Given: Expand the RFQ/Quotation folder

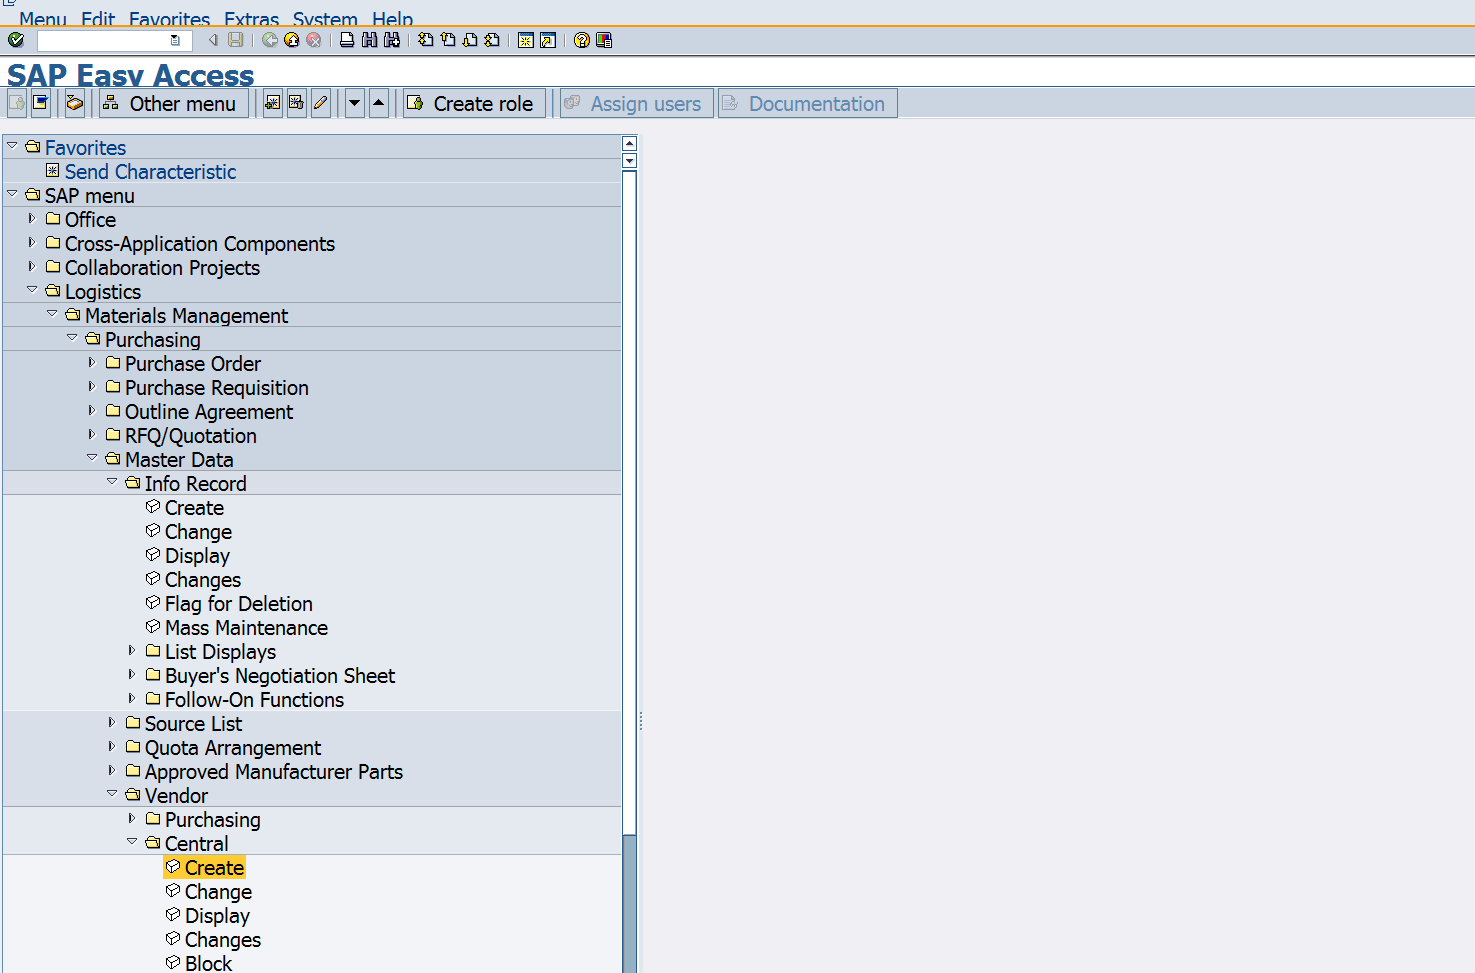Looking at the screenshot, I should [x=92, y=434].
